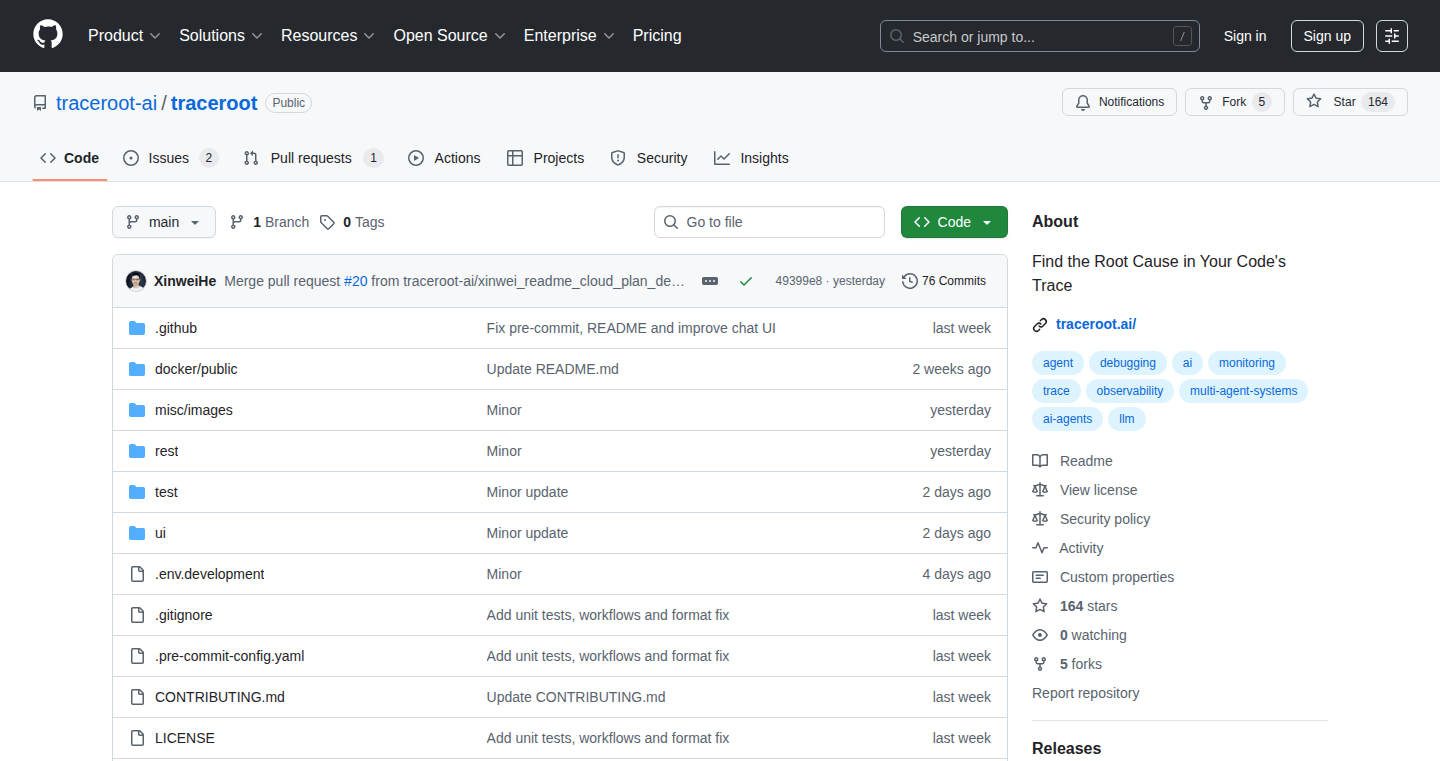Switch to the Projects tab

click(545, 158)
